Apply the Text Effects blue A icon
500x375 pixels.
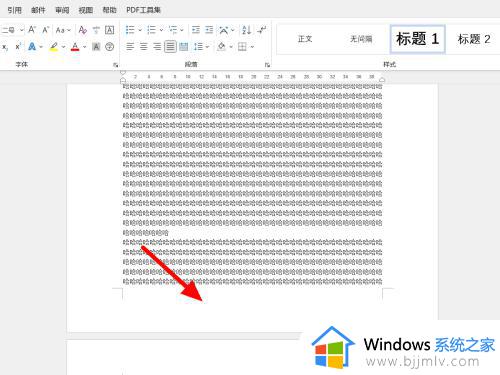pyautogui.click(x=32, y=47)
